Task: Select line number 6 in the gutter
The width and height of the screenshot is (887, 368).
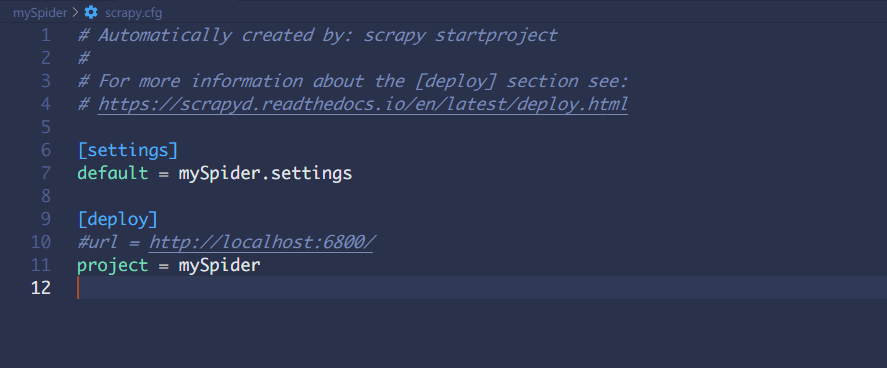Action: point(45,150)
